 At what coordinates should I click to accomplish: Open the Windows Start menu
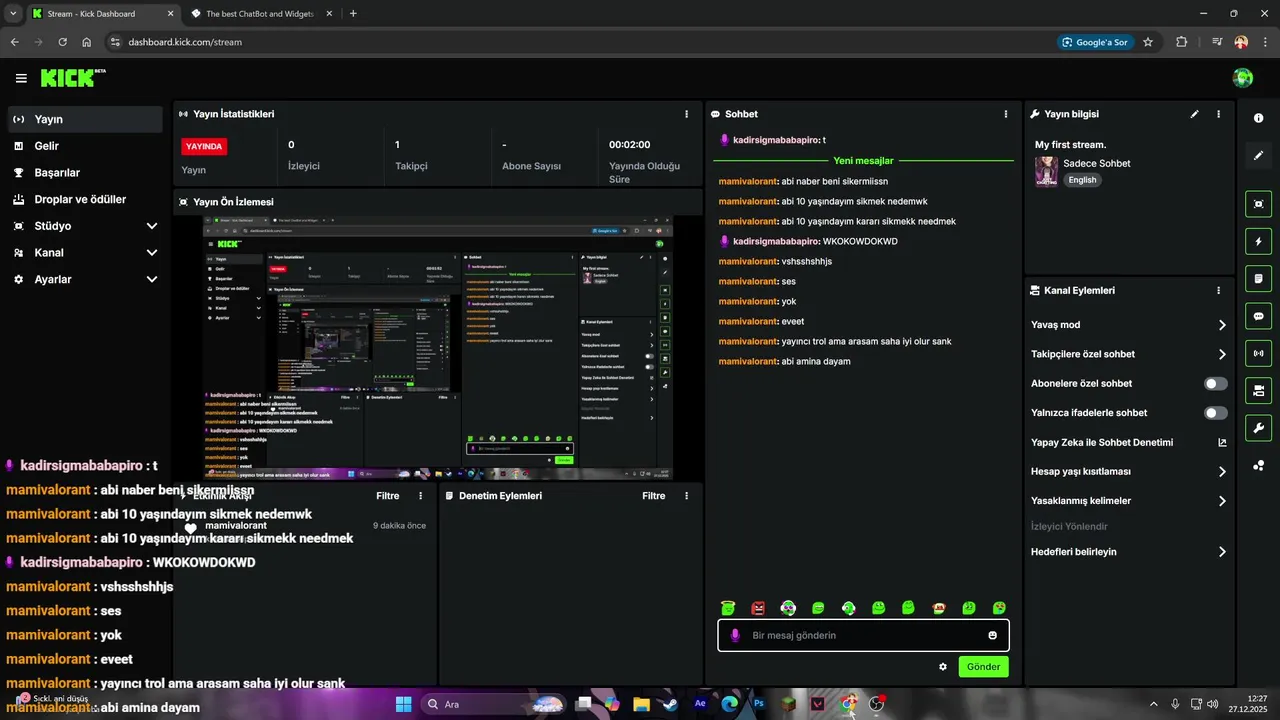click(403, 704)
